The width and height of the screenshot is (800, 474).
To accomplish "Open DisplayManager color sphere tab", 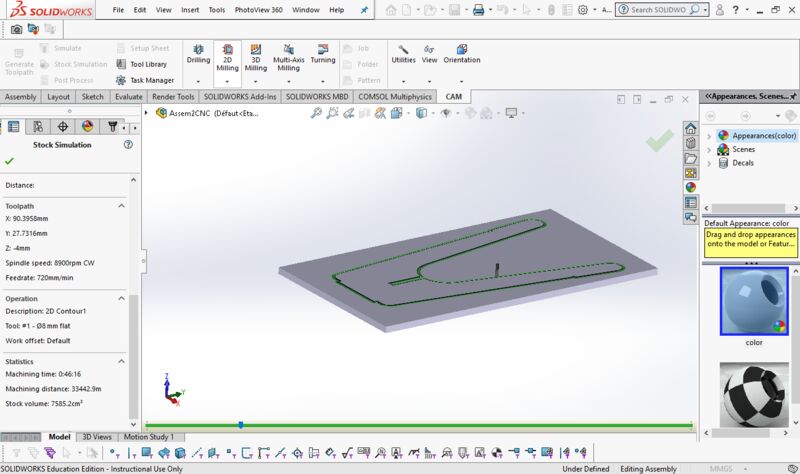I will point(88,127).
